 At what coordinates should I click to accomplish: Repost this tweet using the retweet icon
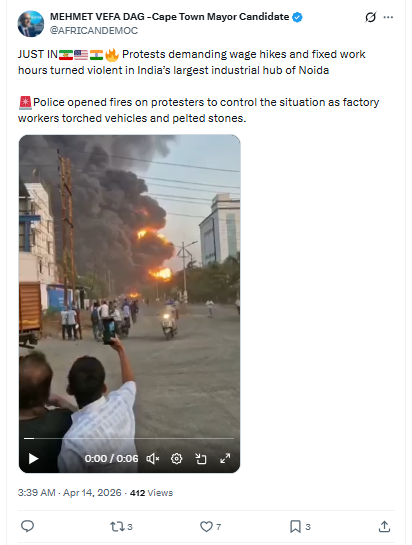117,527
